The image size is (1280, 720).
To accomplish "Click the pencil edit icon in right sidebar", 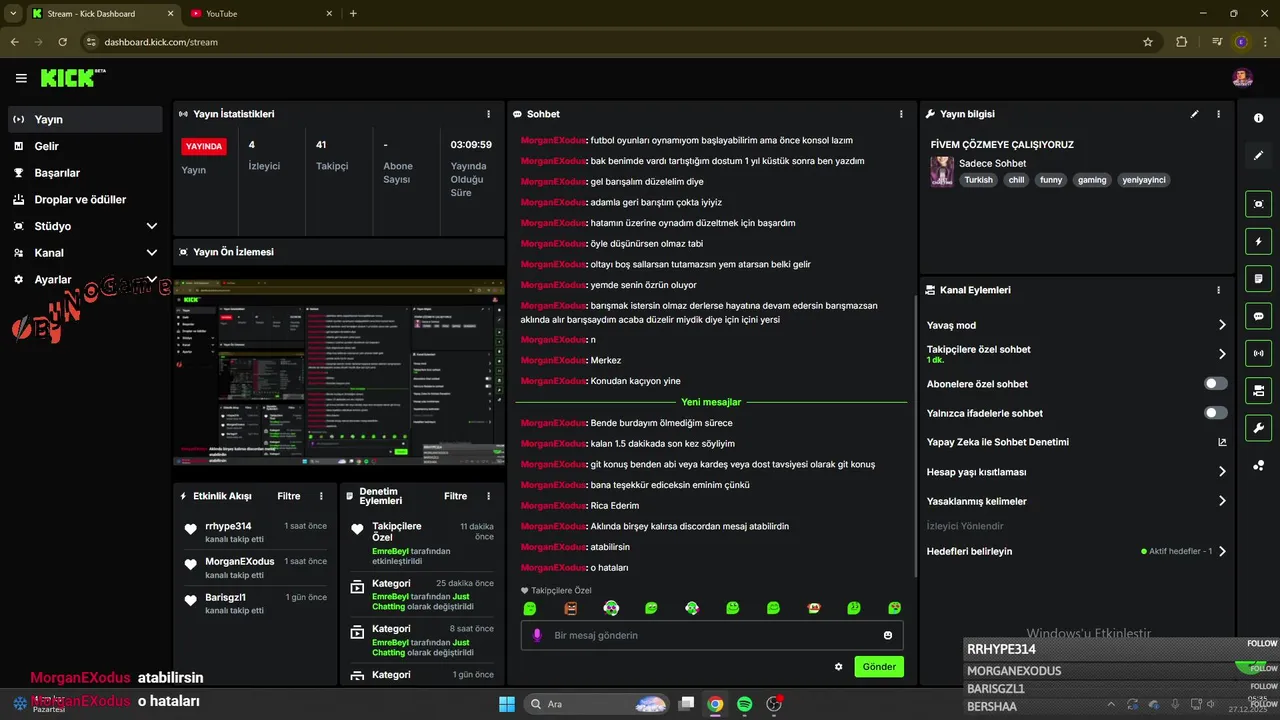I will 1259,155.
